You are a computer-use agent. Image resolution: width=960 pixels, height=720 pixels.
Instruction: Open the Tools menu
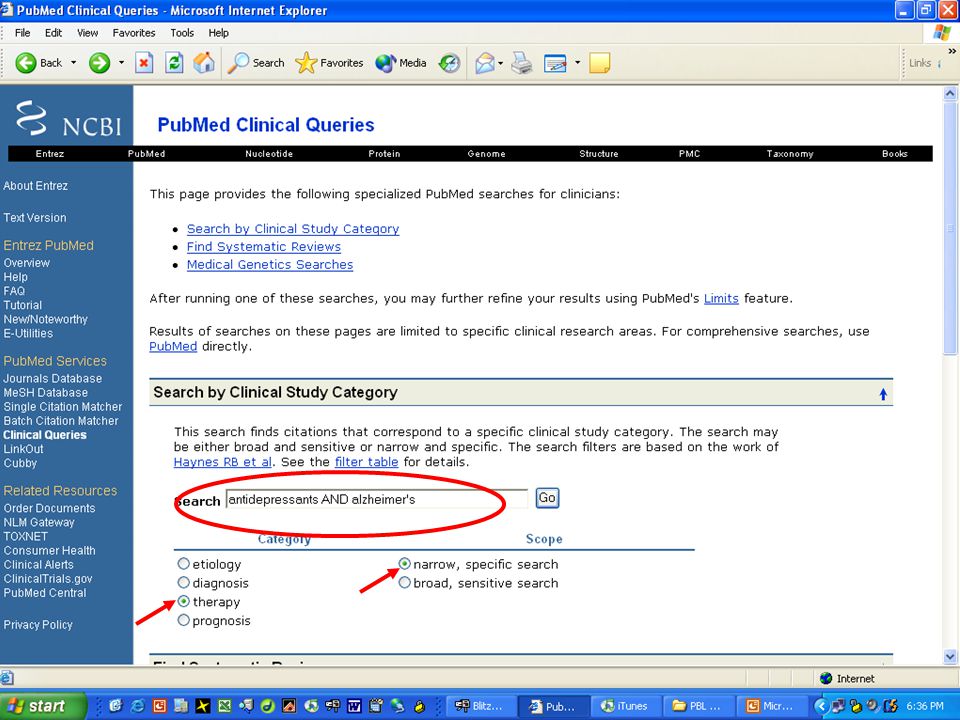(x=182, y=32)
